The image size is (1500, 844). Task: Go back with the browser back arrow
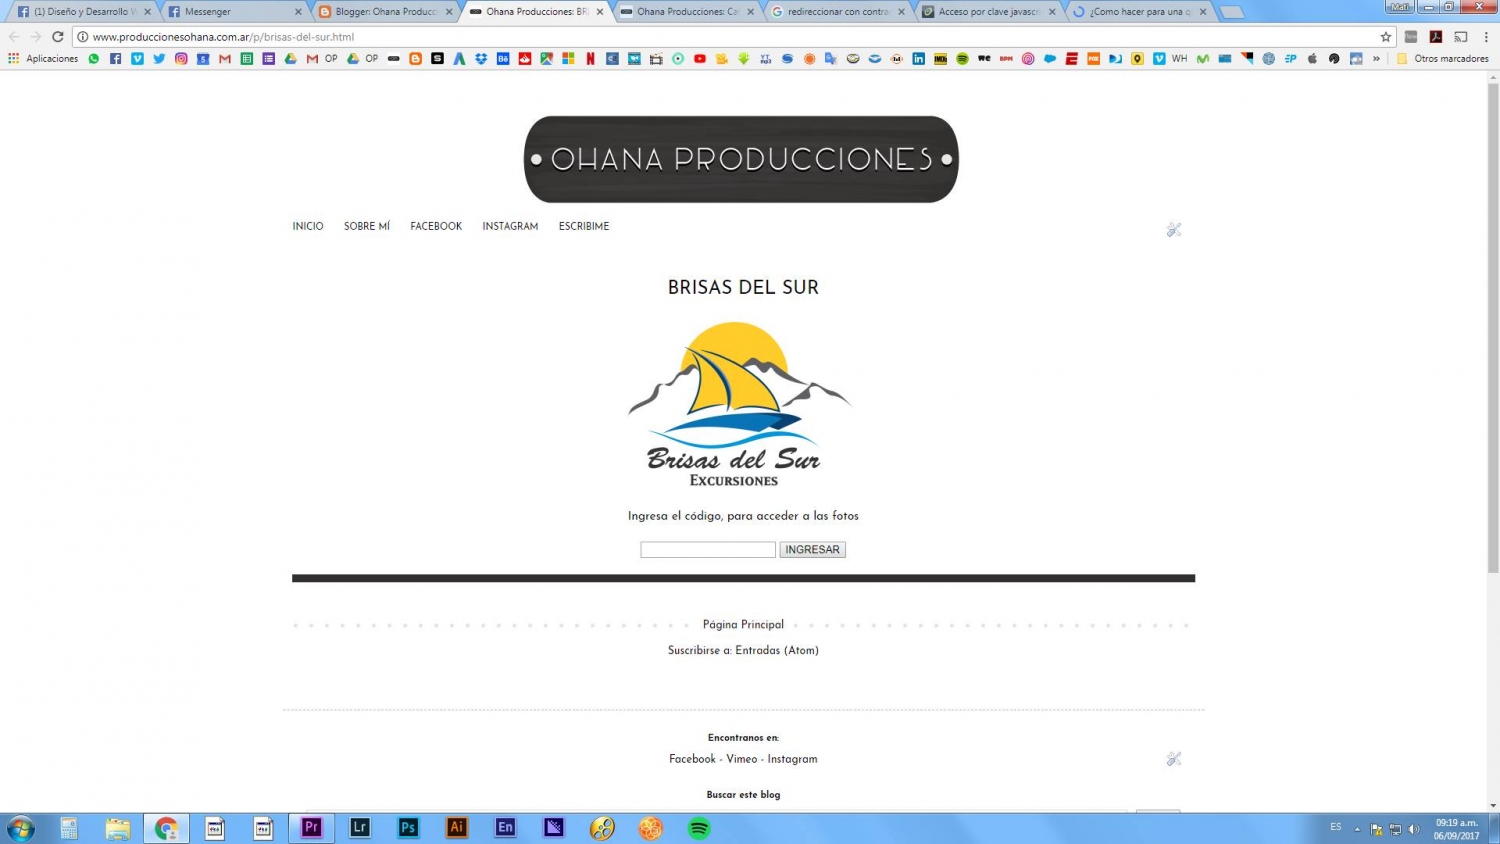coord(14,37)
